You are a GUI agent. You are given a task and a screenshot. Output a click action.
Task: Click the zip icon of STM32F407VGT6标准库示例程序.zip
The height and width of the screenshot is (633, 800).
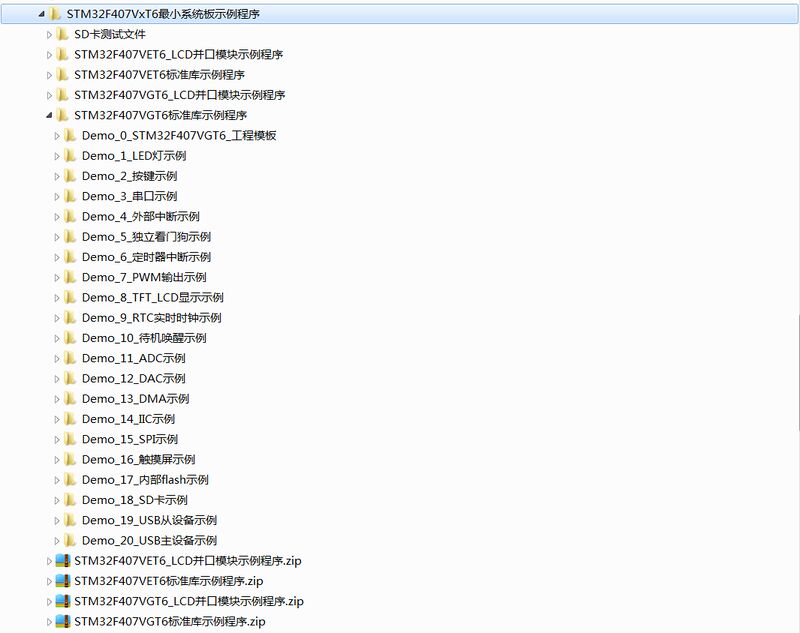click(63, 622)
